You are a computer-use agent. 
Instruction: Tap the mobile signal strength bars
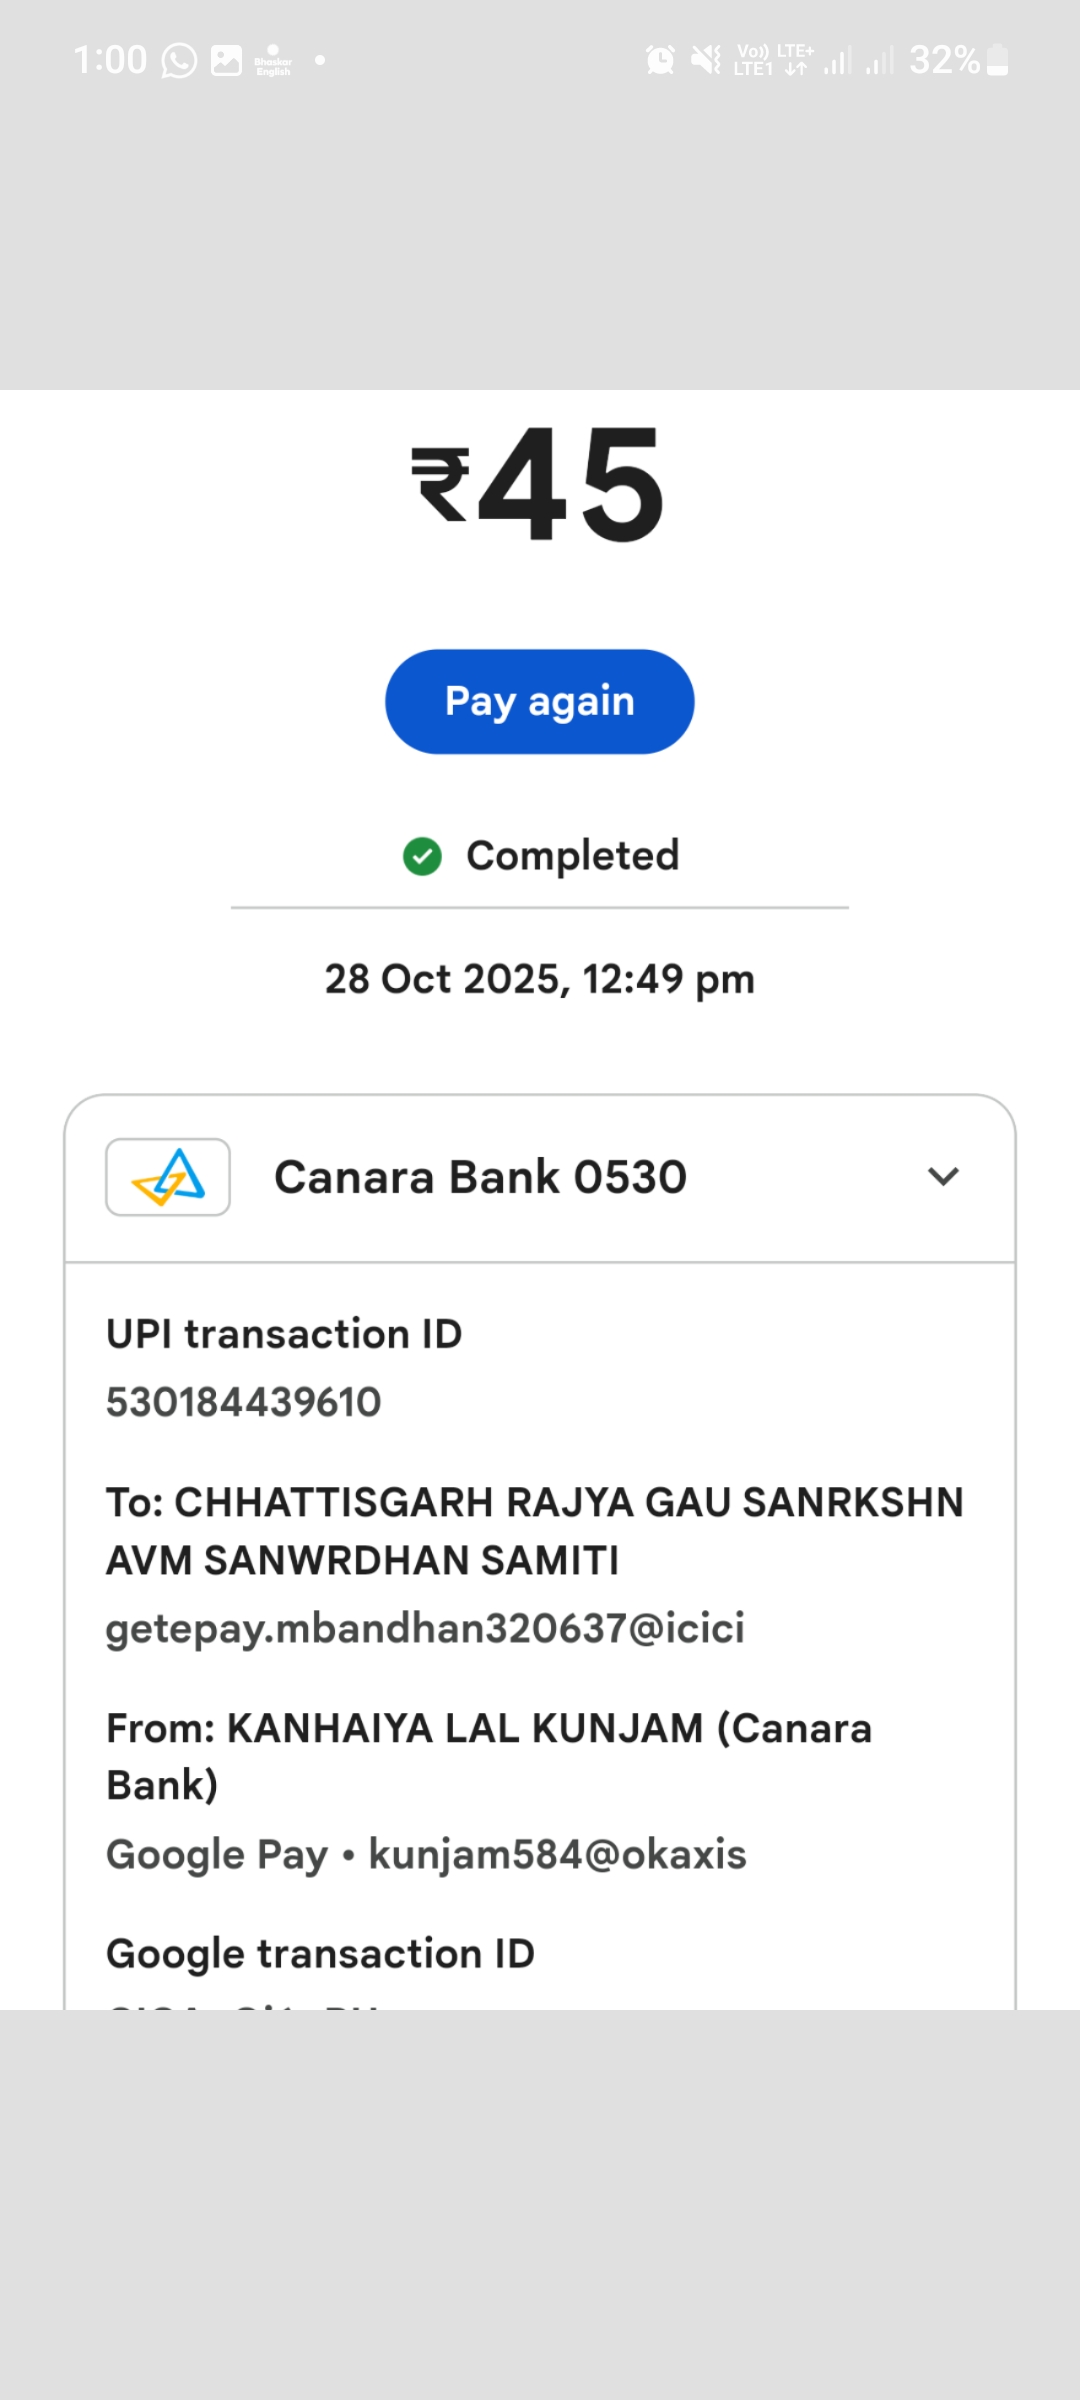coord(838,61)
